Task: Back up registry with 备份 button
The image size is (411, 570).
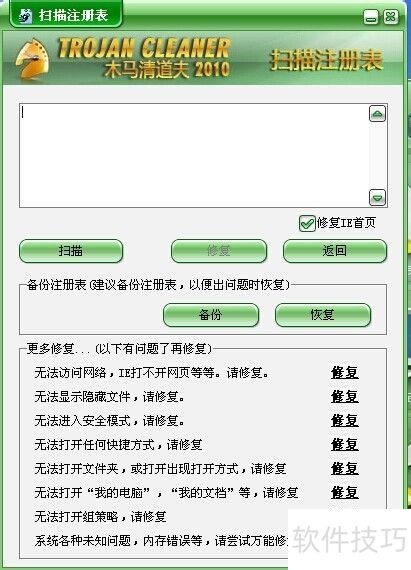Action: [x=211, y=315]
